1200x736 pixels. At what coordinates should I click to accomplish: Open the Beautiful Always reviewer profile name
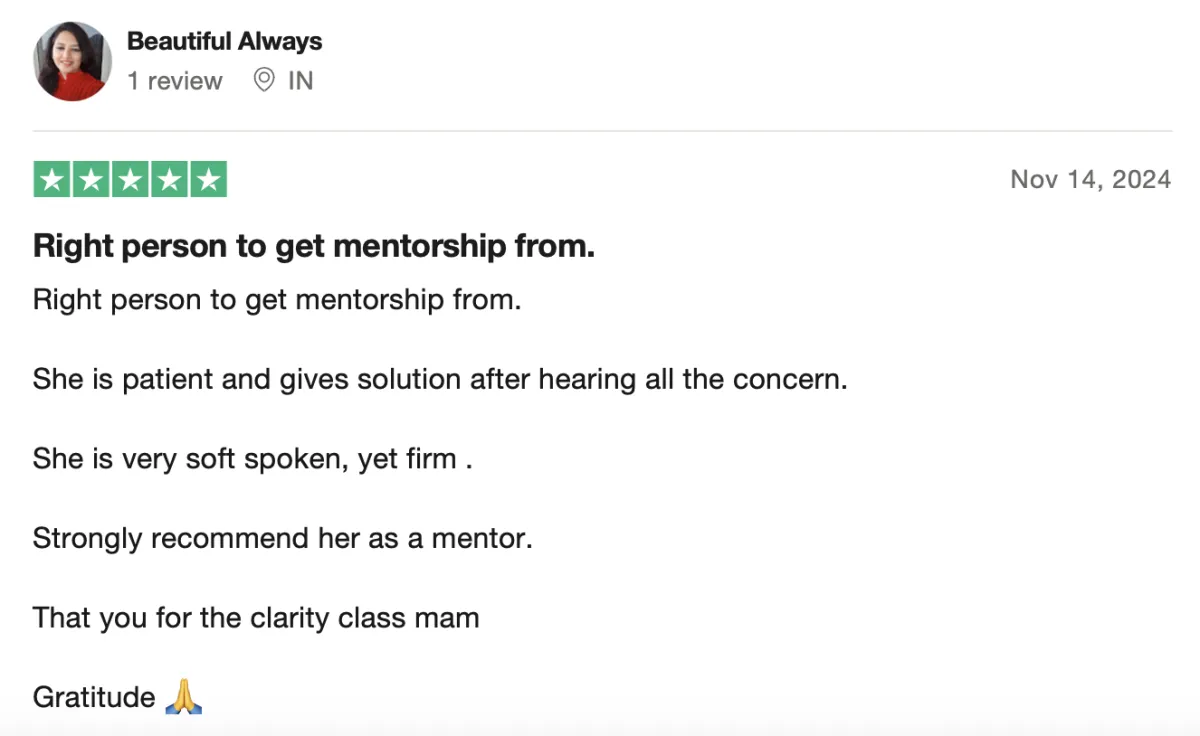(x=224, y=42)
